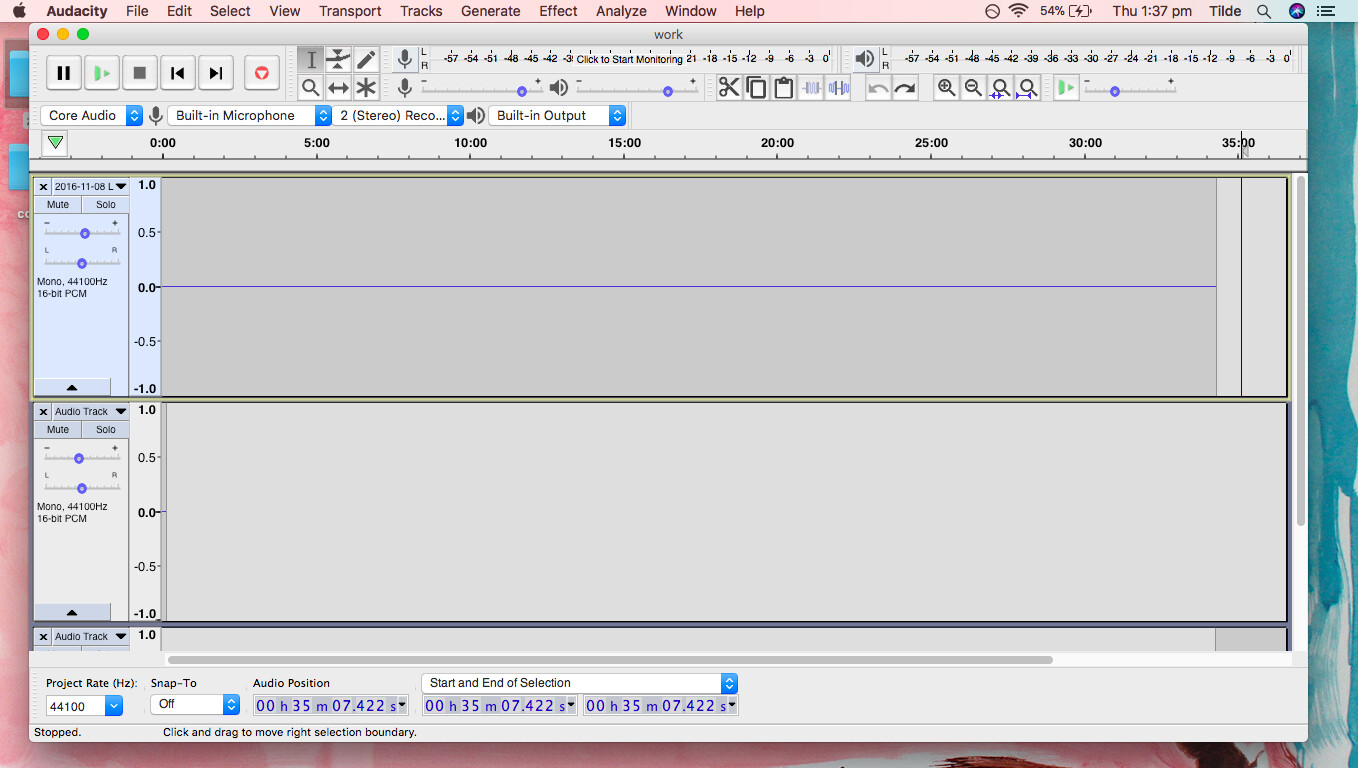
Task: Click the Stop transport button
Action: 139,73
